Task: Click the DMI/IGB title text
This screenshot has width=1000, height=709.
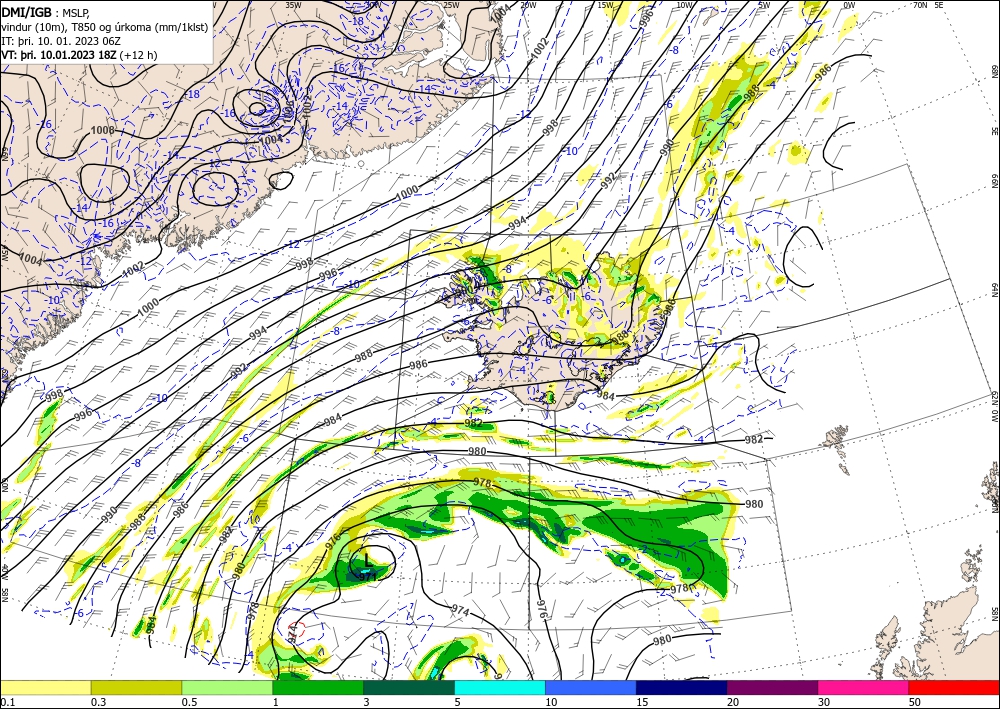Action: pos(26,11)
